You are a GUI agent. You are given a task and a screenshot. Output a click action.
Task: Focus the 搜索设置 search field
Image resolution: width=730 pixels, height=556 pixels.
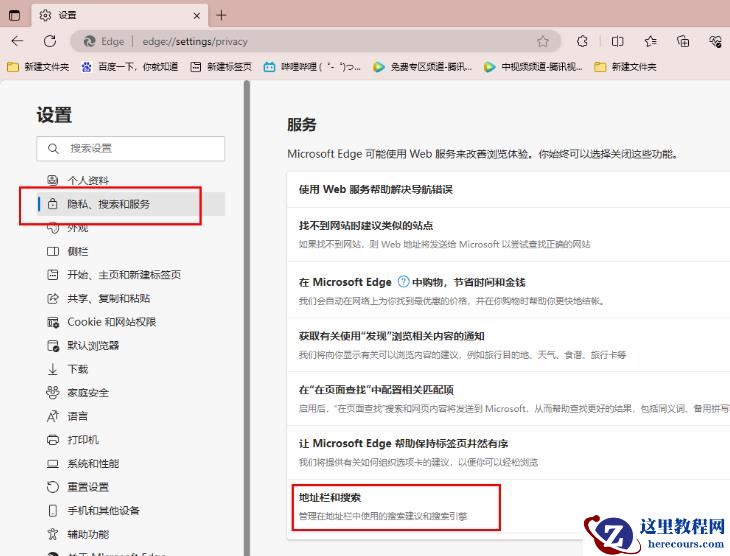point(131,149)
